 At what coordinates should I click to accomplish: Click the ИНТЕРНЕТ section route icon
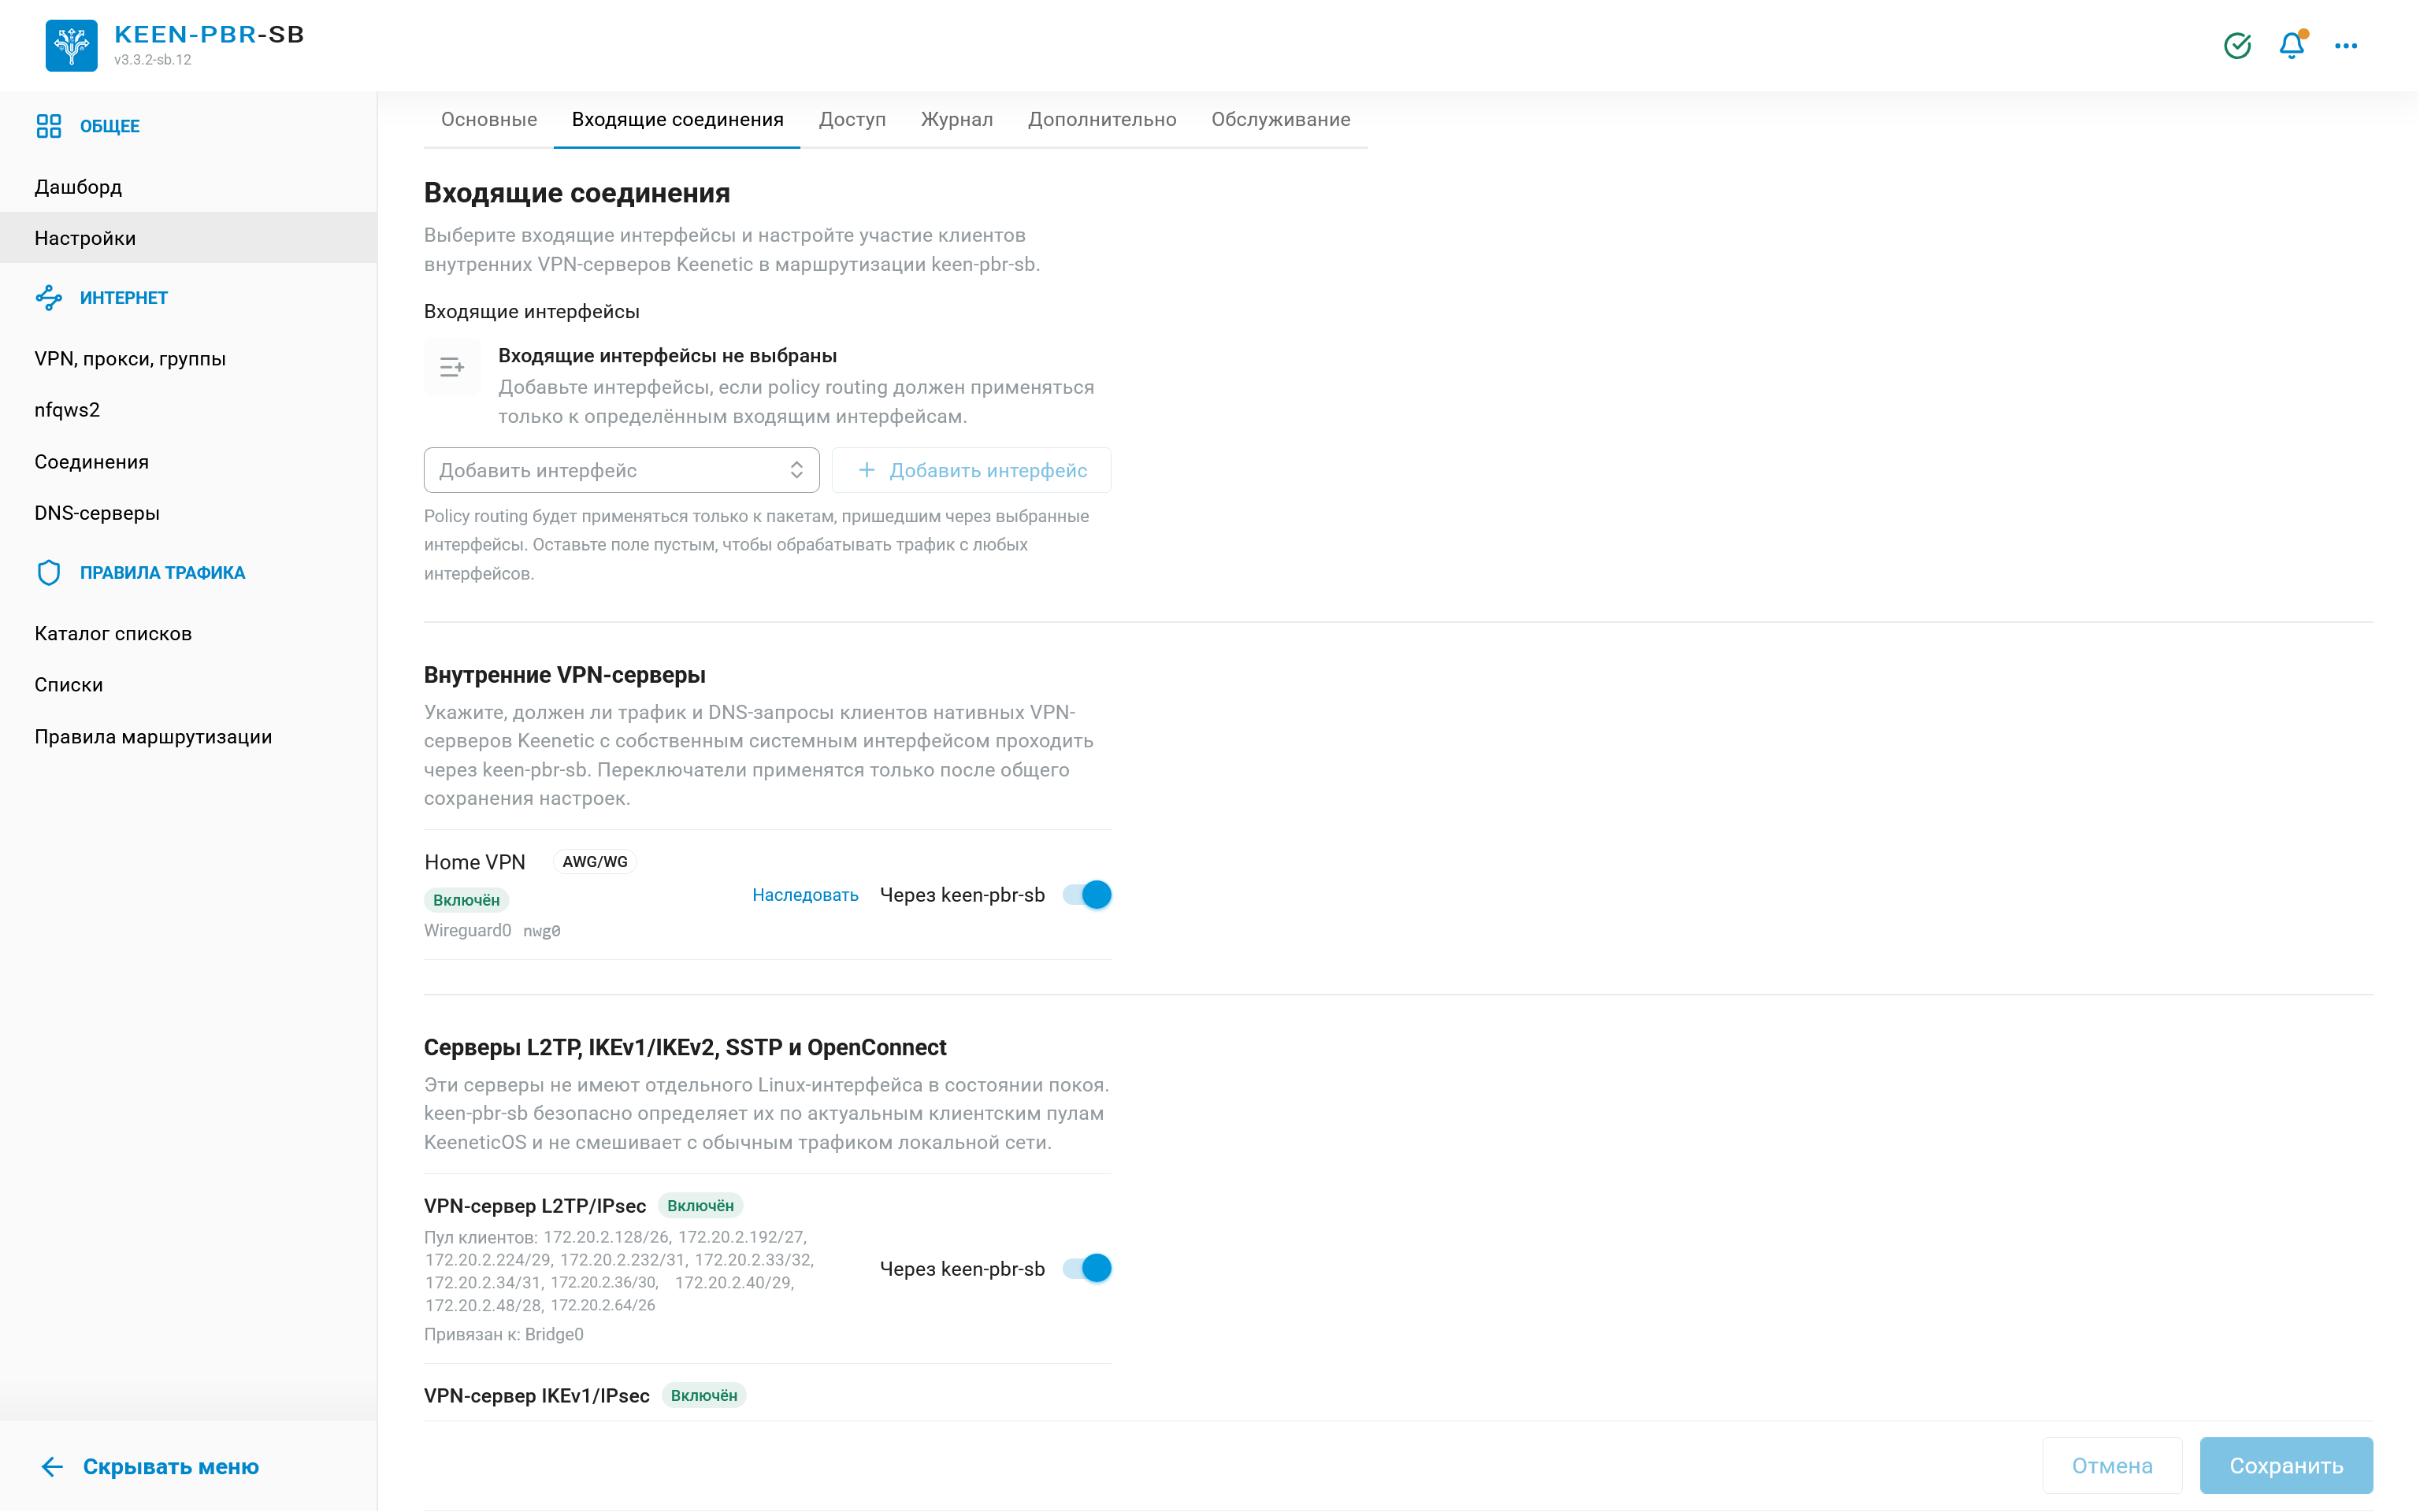point(48,297)
